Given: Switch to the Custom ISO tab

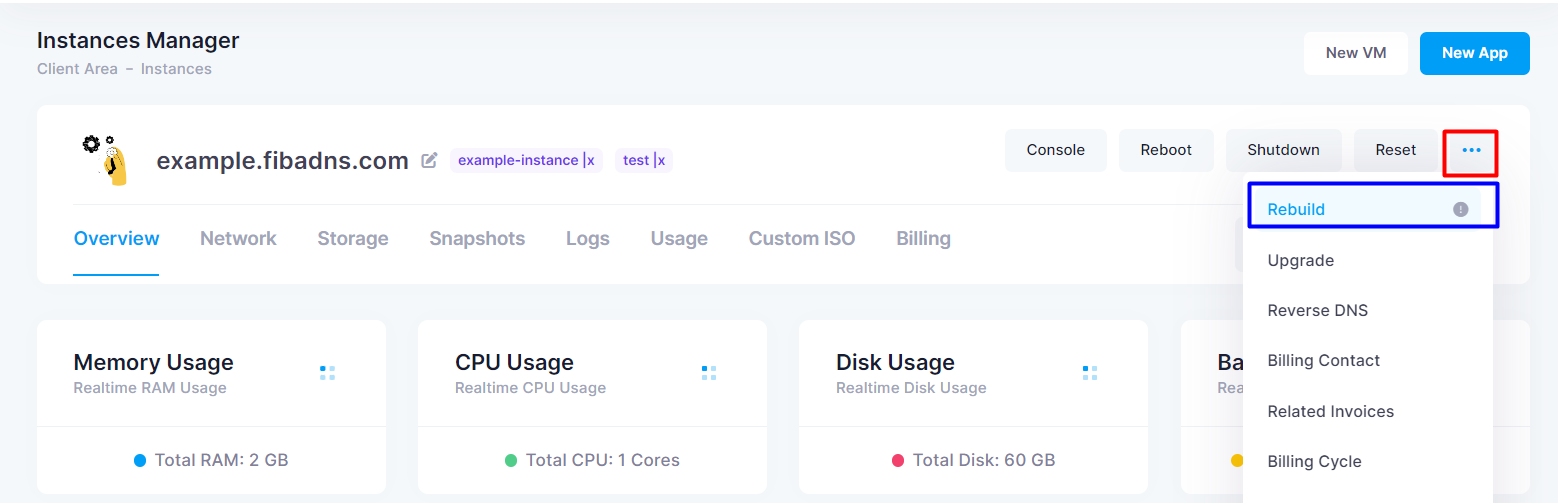Looking at the screenshot, I should coord(802,238).
